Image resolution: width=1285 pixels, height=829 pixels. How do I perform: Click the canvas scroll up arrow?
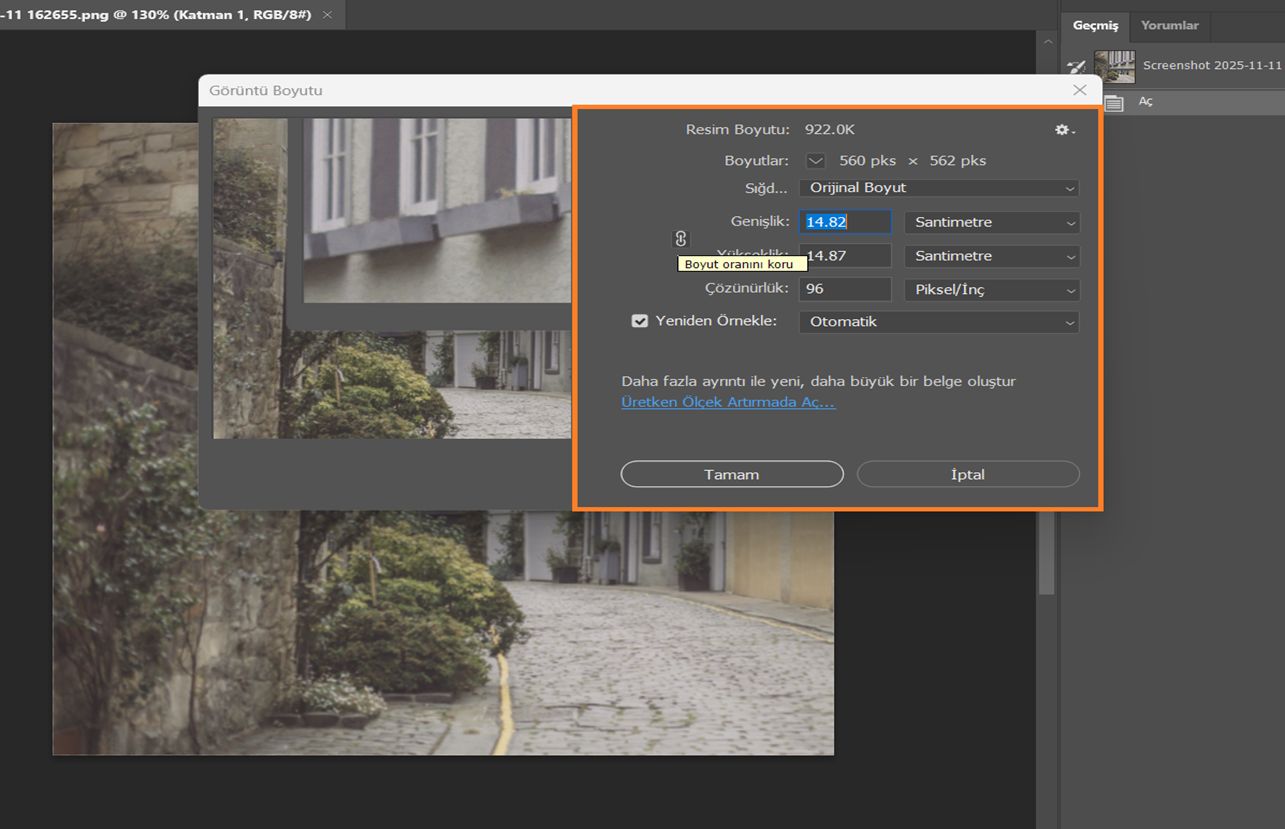tap(1047, 42)
